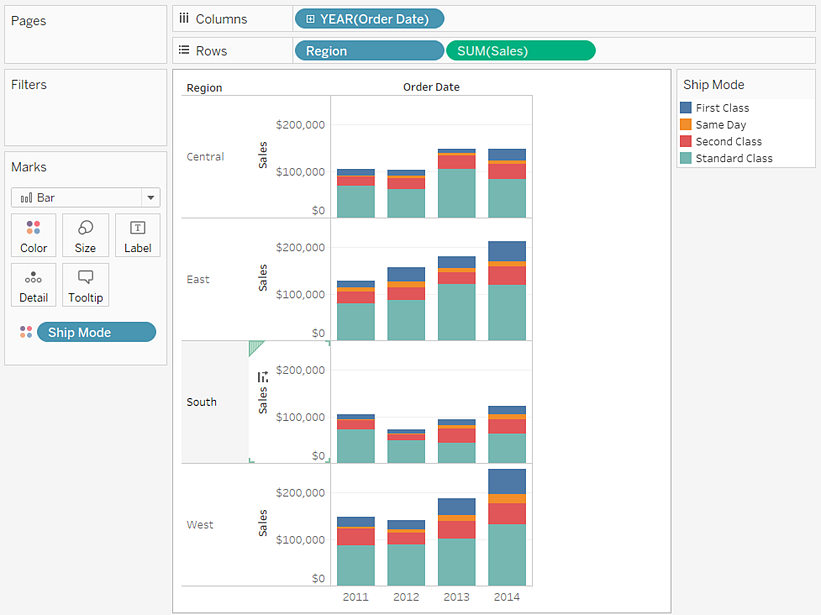Screen dimensions: 821x615
Task: Open the Detail mark property
Action: (34, 285)
